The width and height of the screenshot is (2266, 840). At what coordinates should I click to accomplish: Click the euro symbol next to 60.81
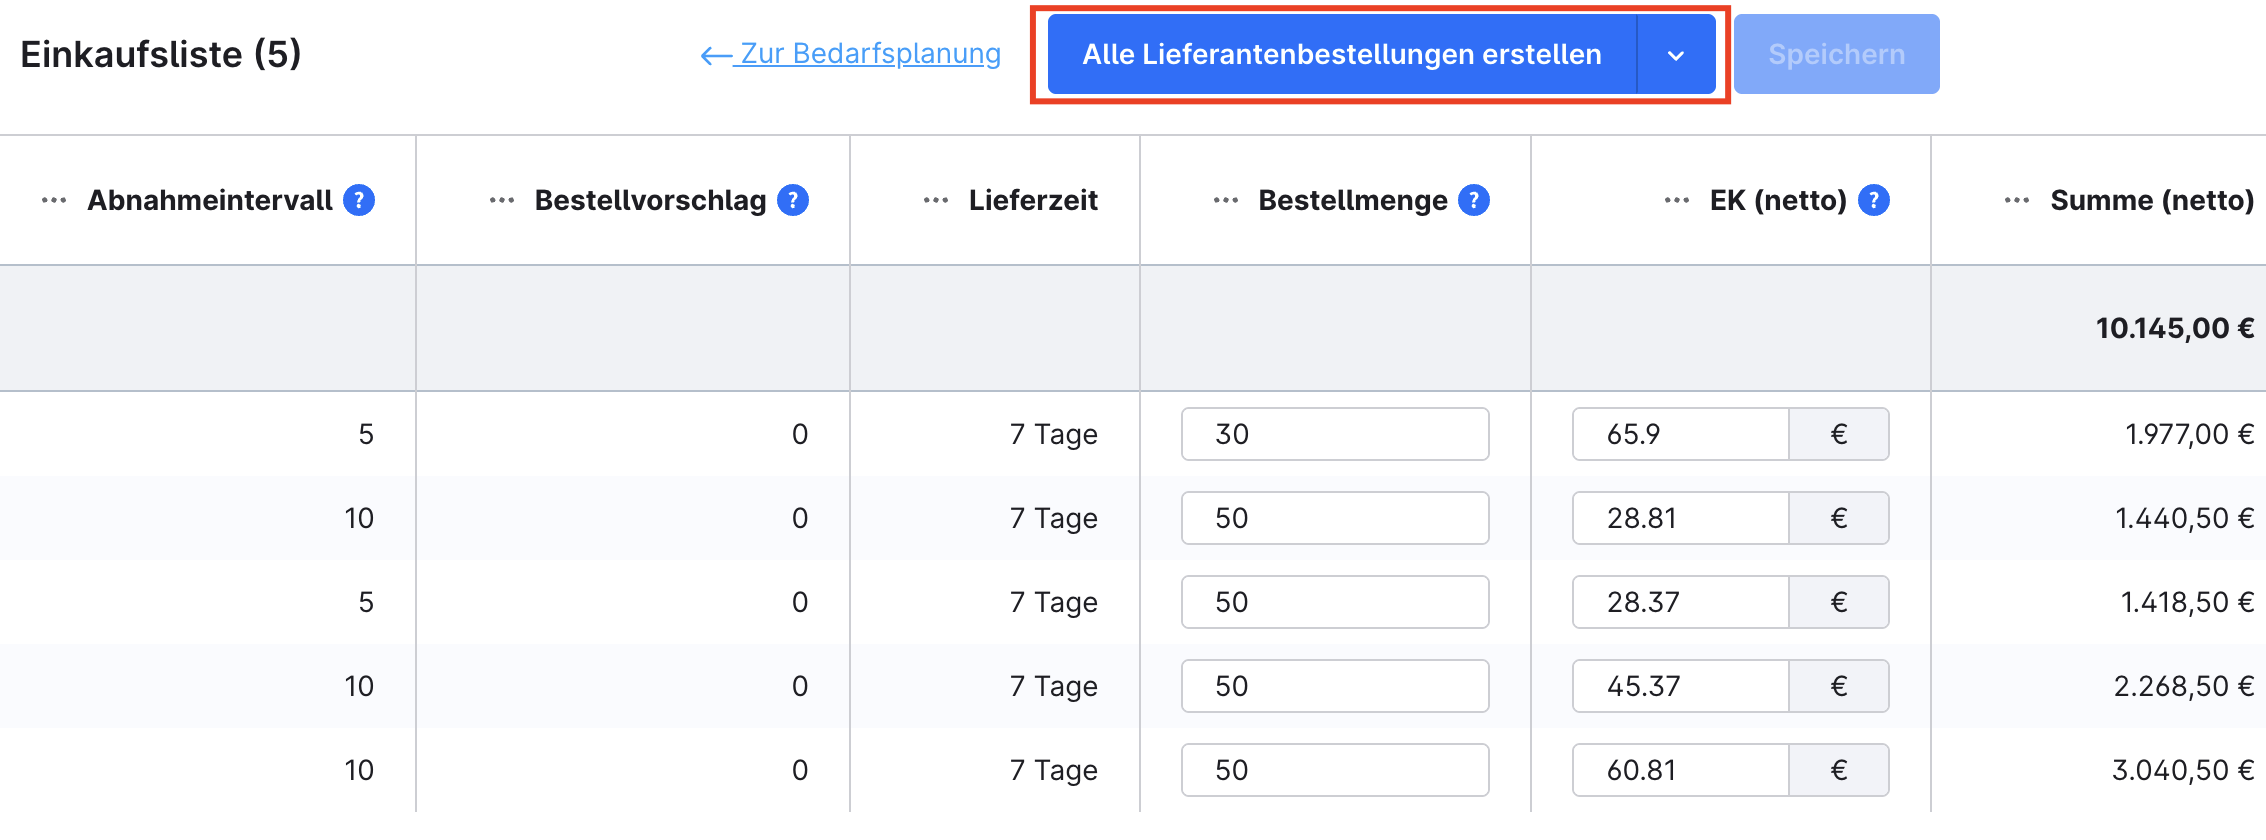[1838, 770]
